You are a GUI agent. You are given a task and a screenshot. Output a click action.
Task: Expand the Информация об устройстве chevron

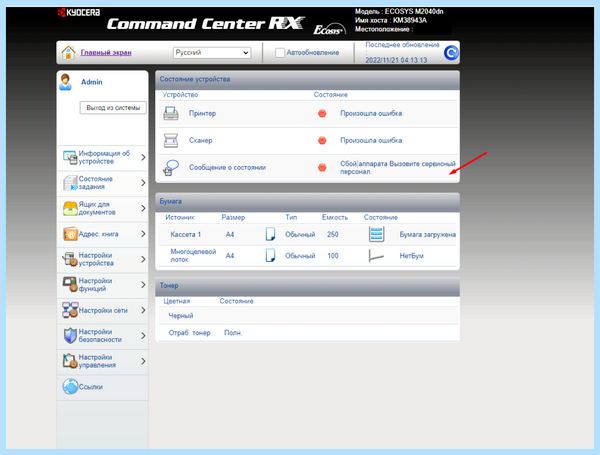[x=143, y=157]
